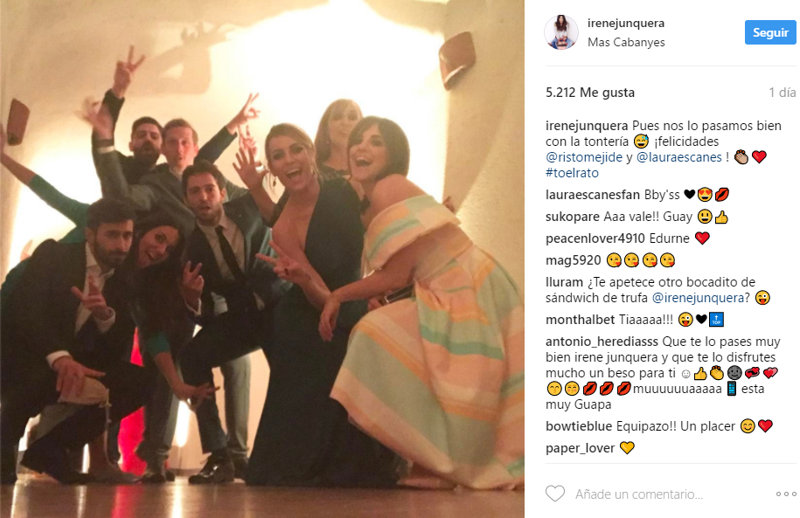This screenshot has height=518, width=800.
Task: Open the #toelrato hashtag
Action: (572, 173)
